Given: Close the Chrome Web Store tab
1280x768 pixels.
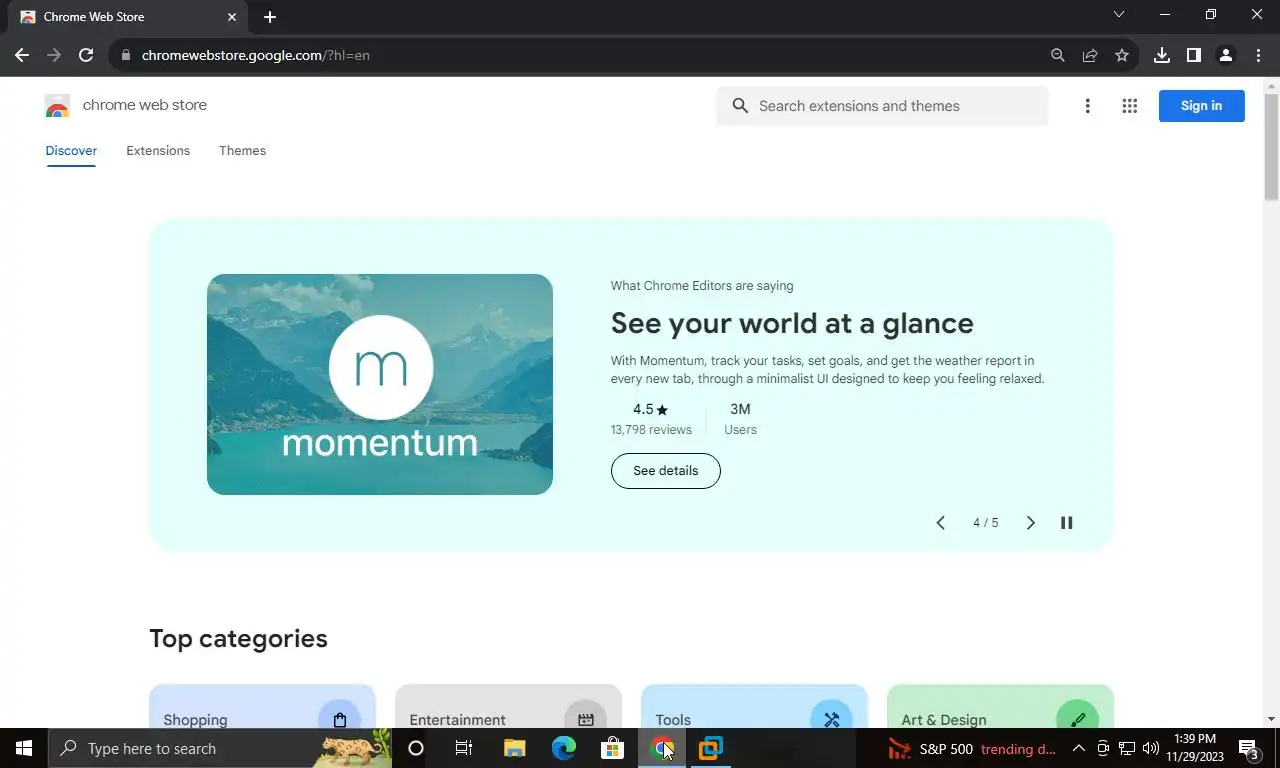Looking at the screenshot, I should pos(232,17).
